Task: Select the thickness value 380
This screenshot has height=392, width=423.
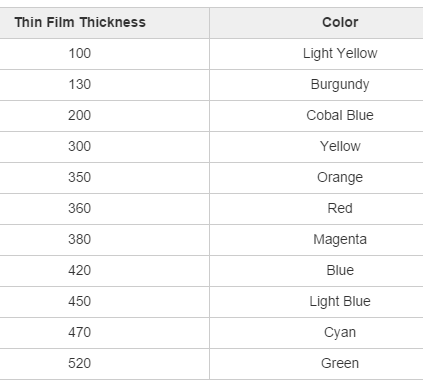Action: click(x=80, y=239)
